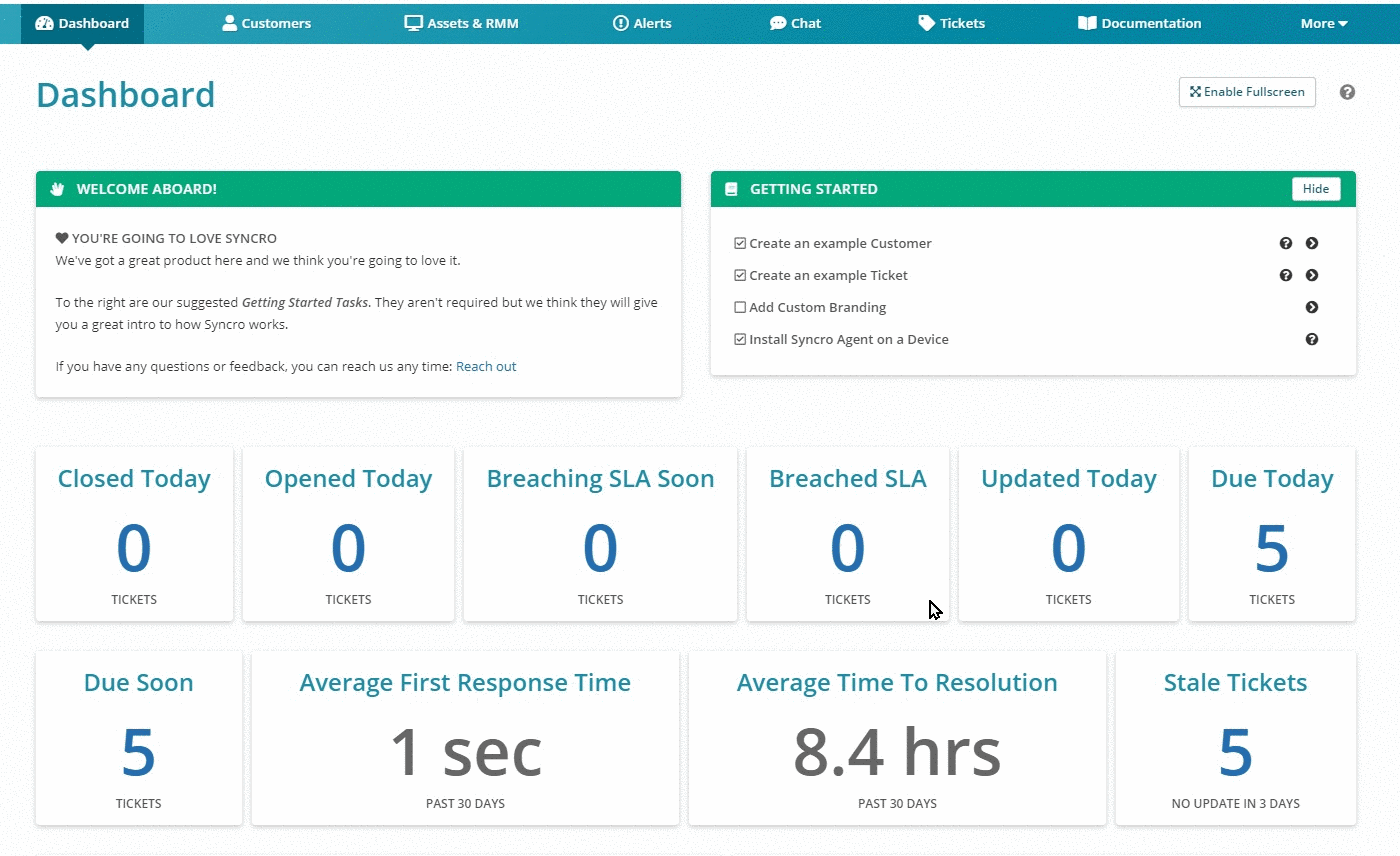
Task: Click arrow icon for Create an example Ticket
Action: coord(1312,275)
